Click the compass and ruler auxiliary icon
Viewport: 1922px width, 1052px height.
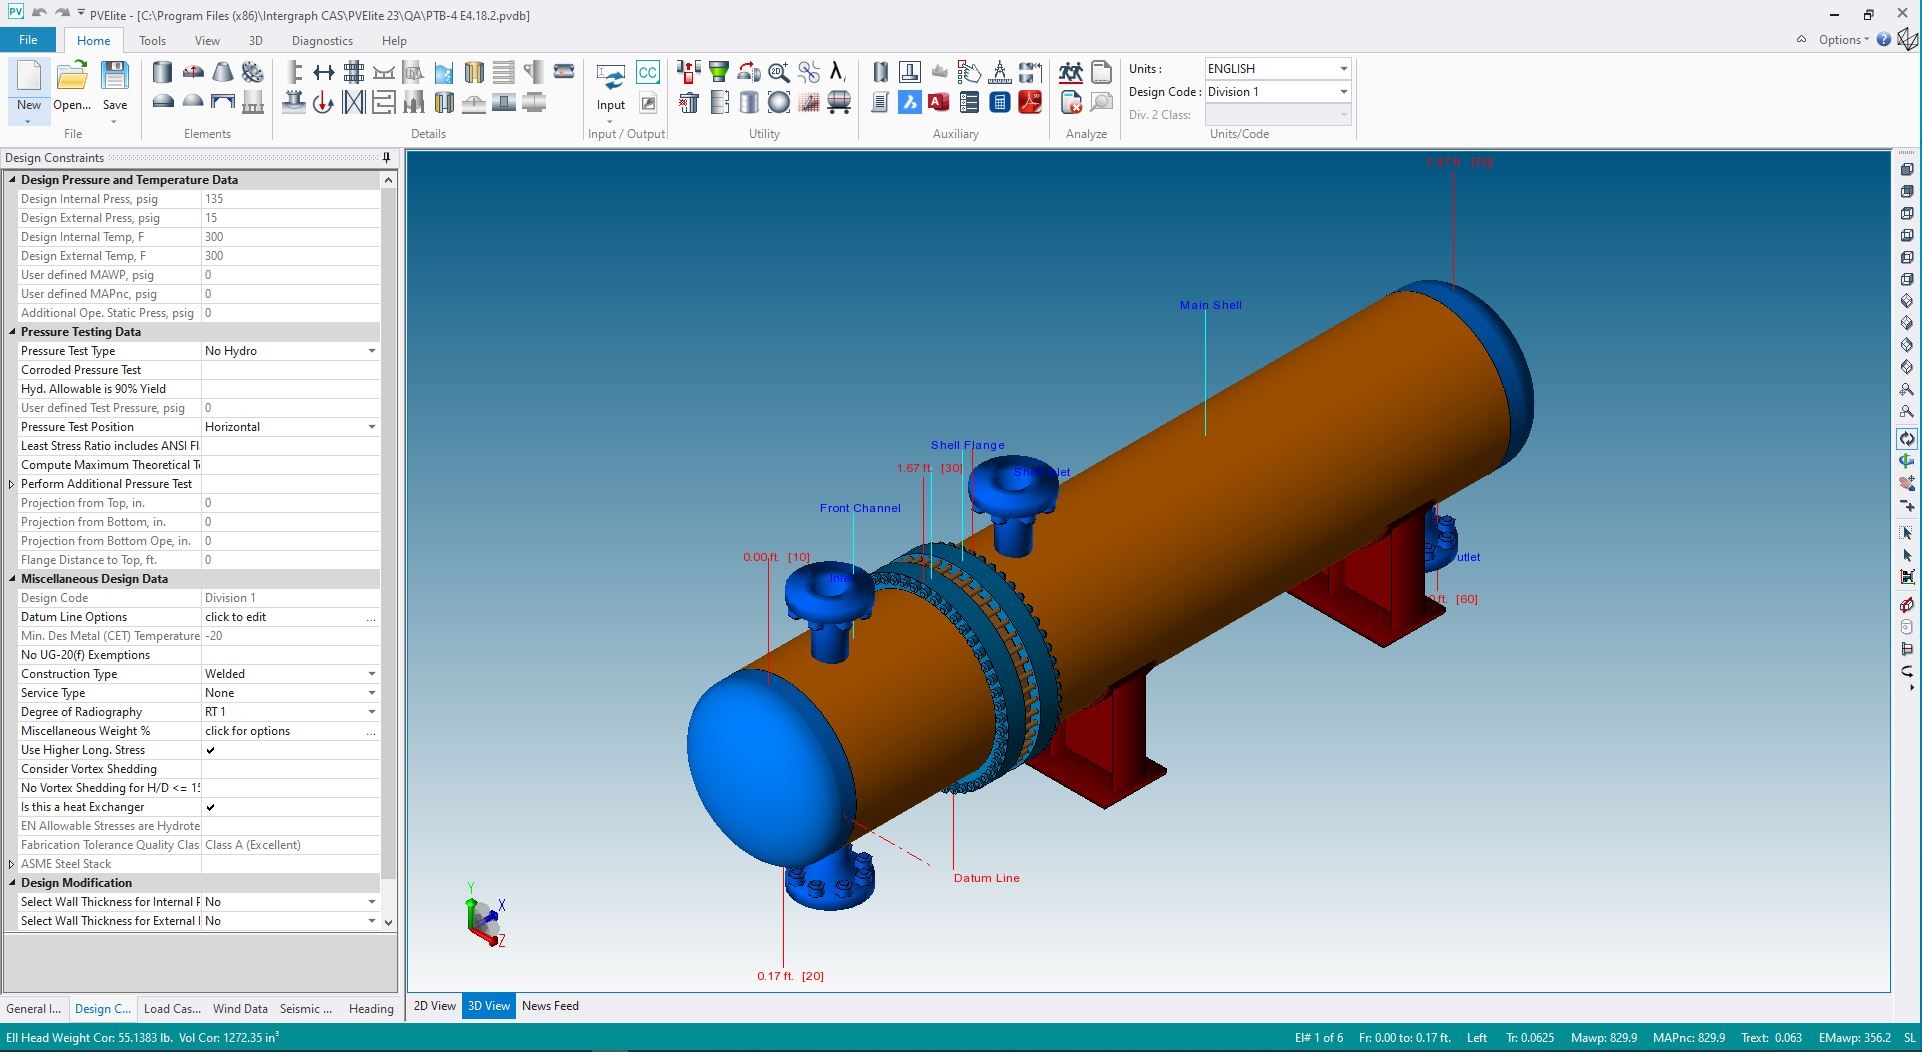999,72
